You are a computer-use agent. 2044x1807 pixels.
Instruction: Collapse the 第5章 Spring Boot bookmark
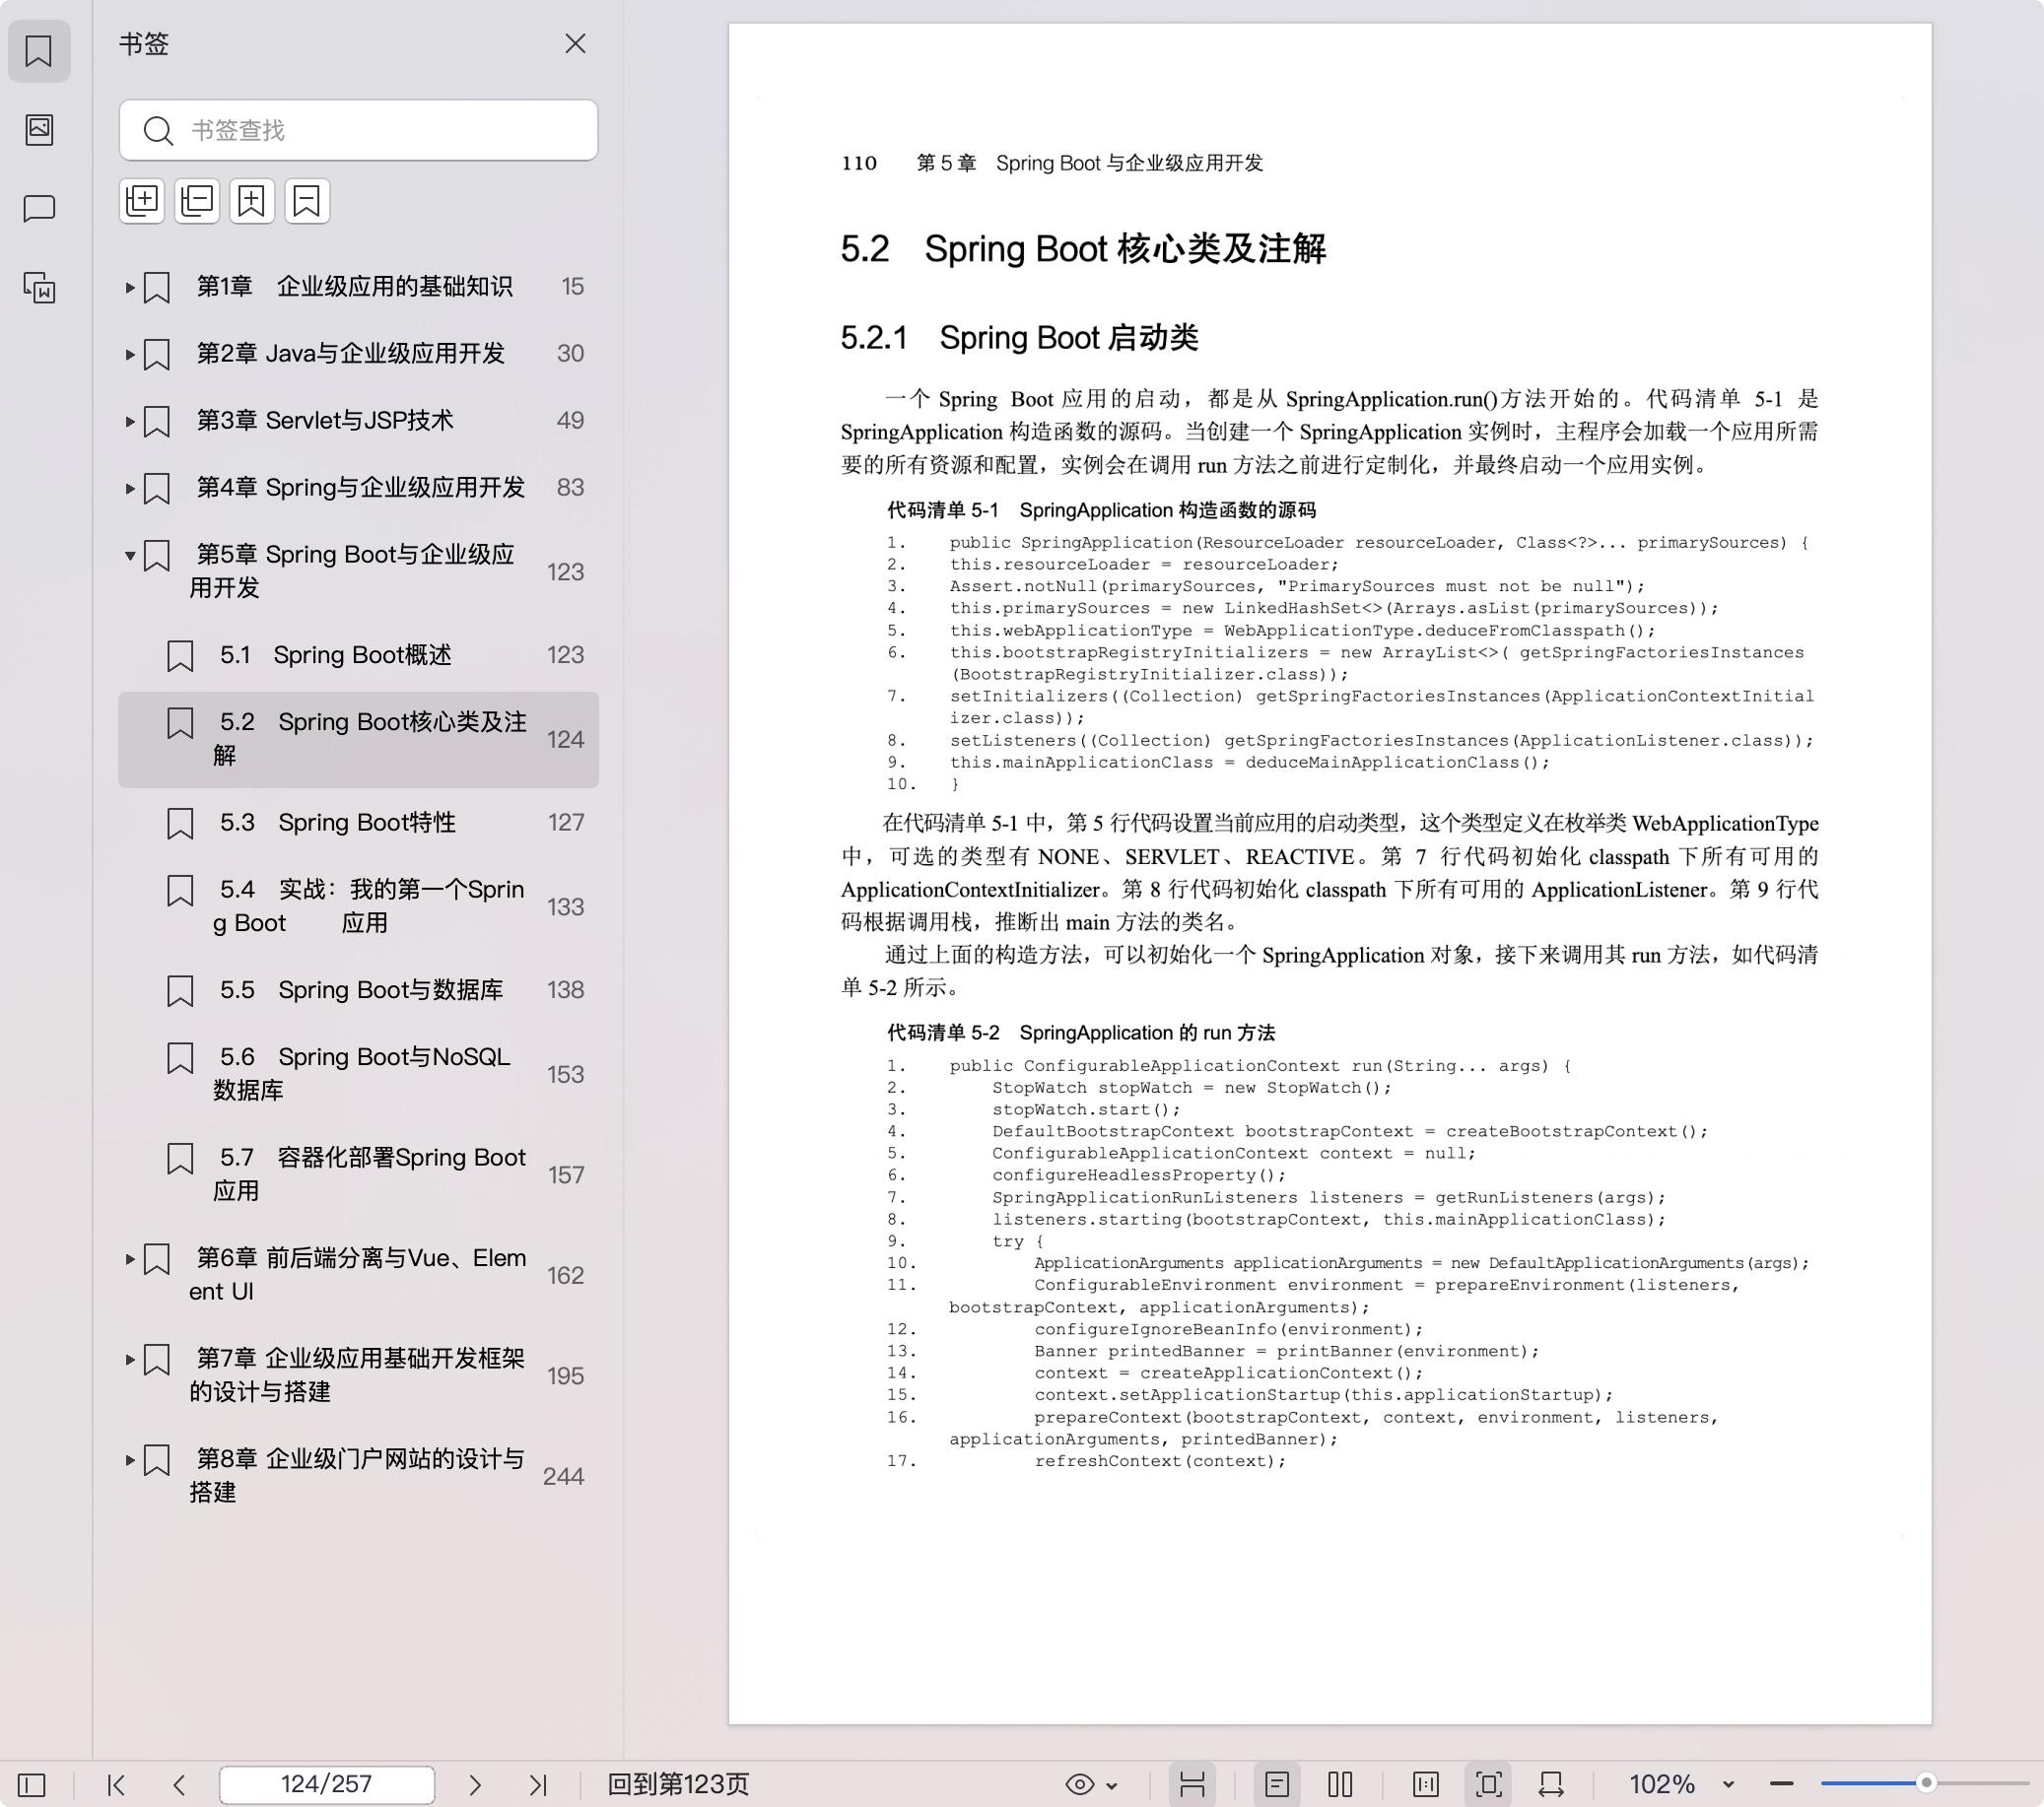point(130,556)
